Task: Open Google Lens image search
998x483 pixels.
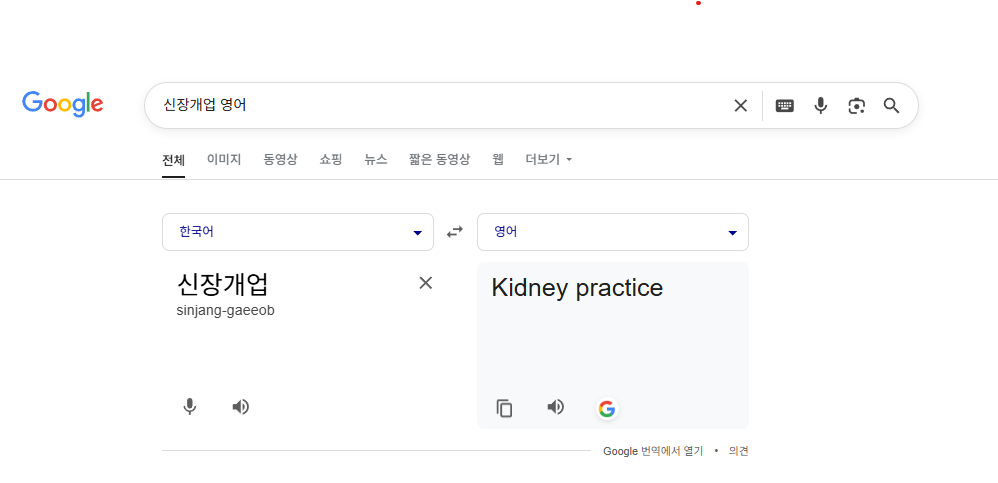Action: click(857, 106)
